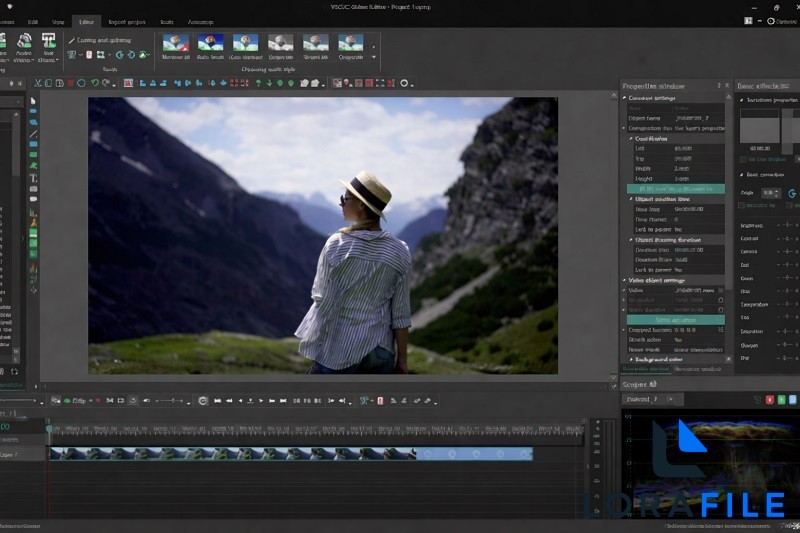Toggle the green channel in Scopes
The width and height of the screenshot is (800, 533).
781,399
